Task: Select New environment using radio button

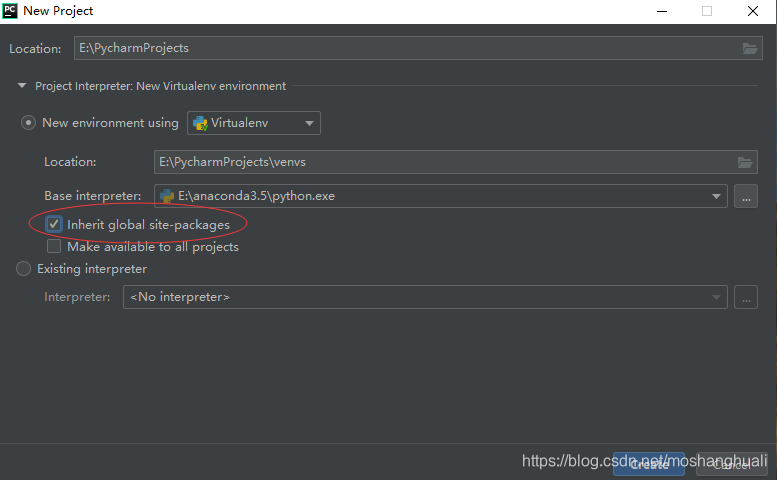Action: pos(28,122)
